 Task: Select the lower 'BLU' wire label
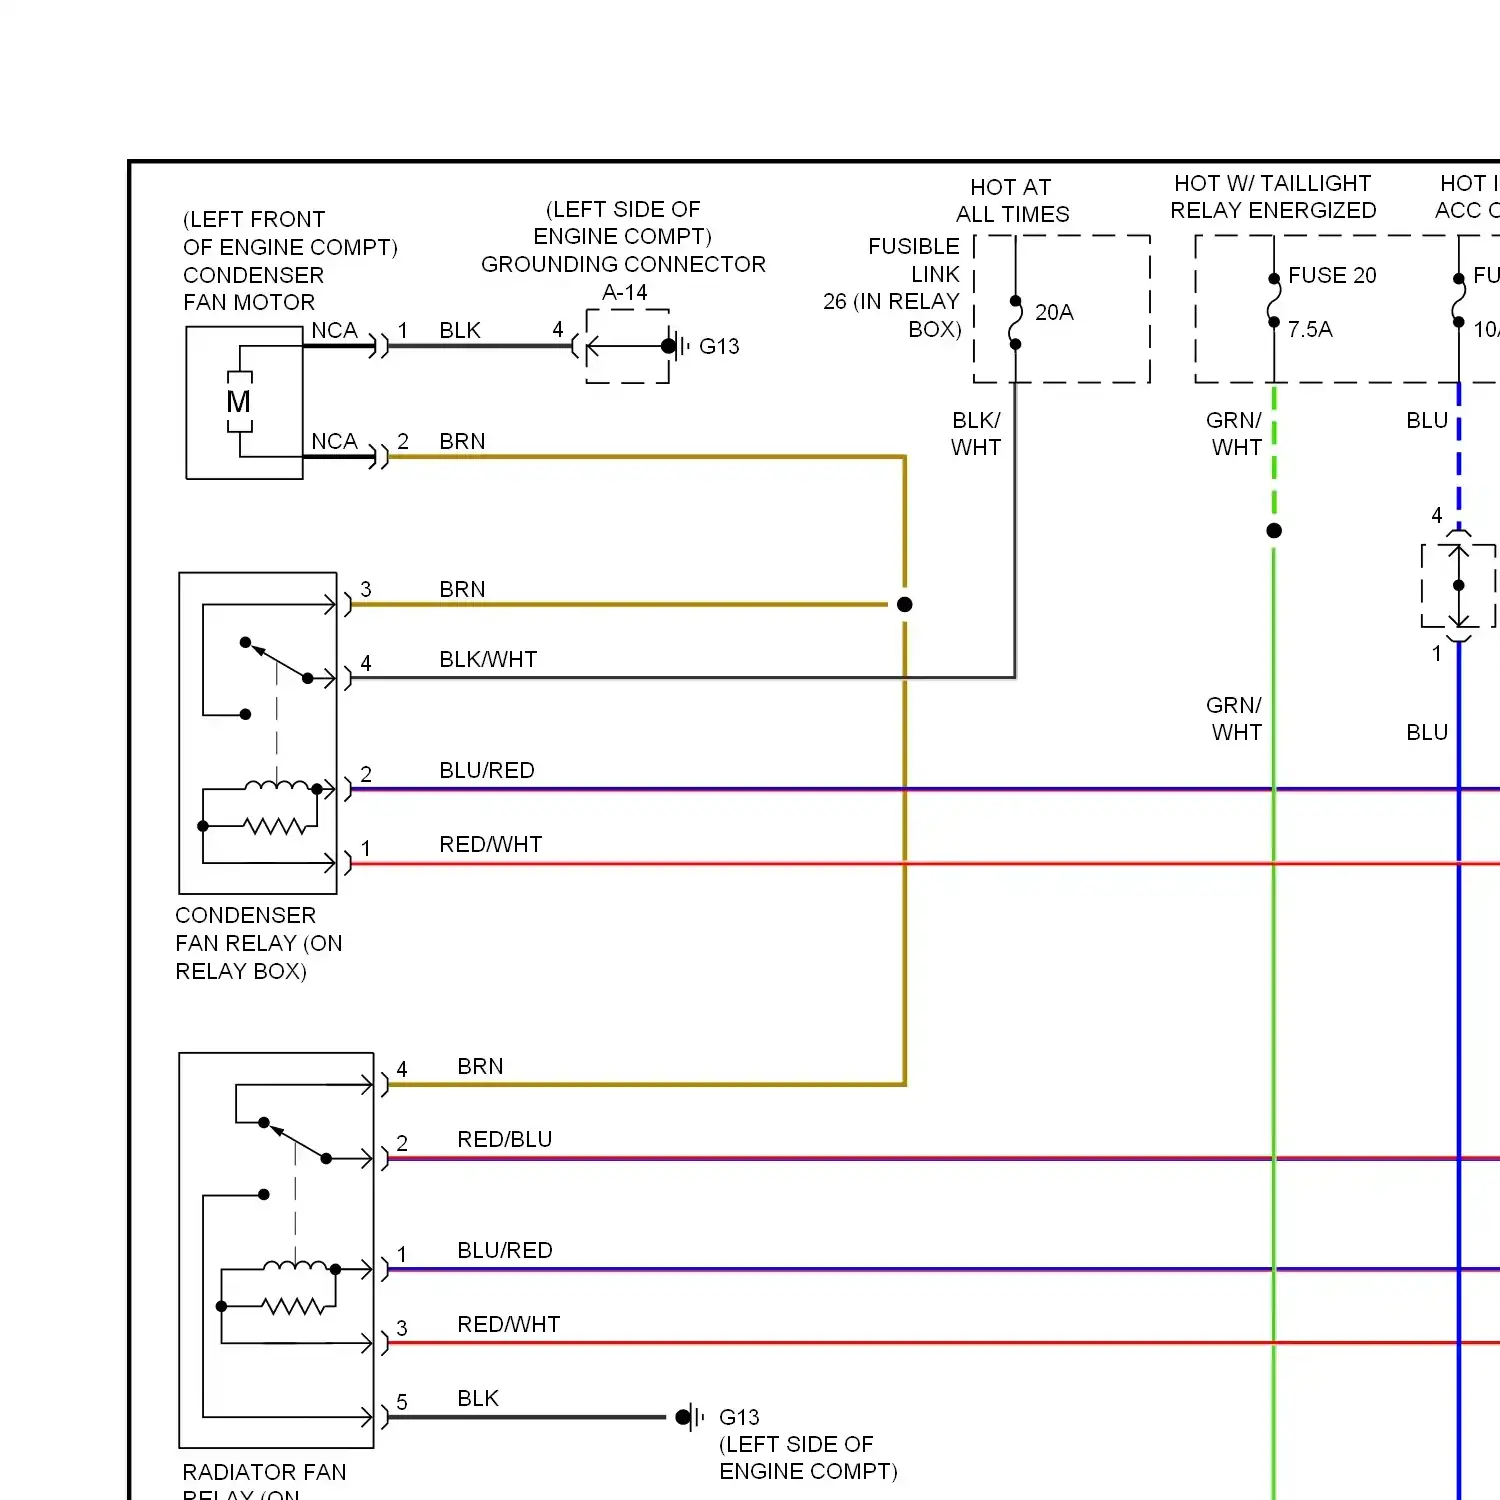1427,732
